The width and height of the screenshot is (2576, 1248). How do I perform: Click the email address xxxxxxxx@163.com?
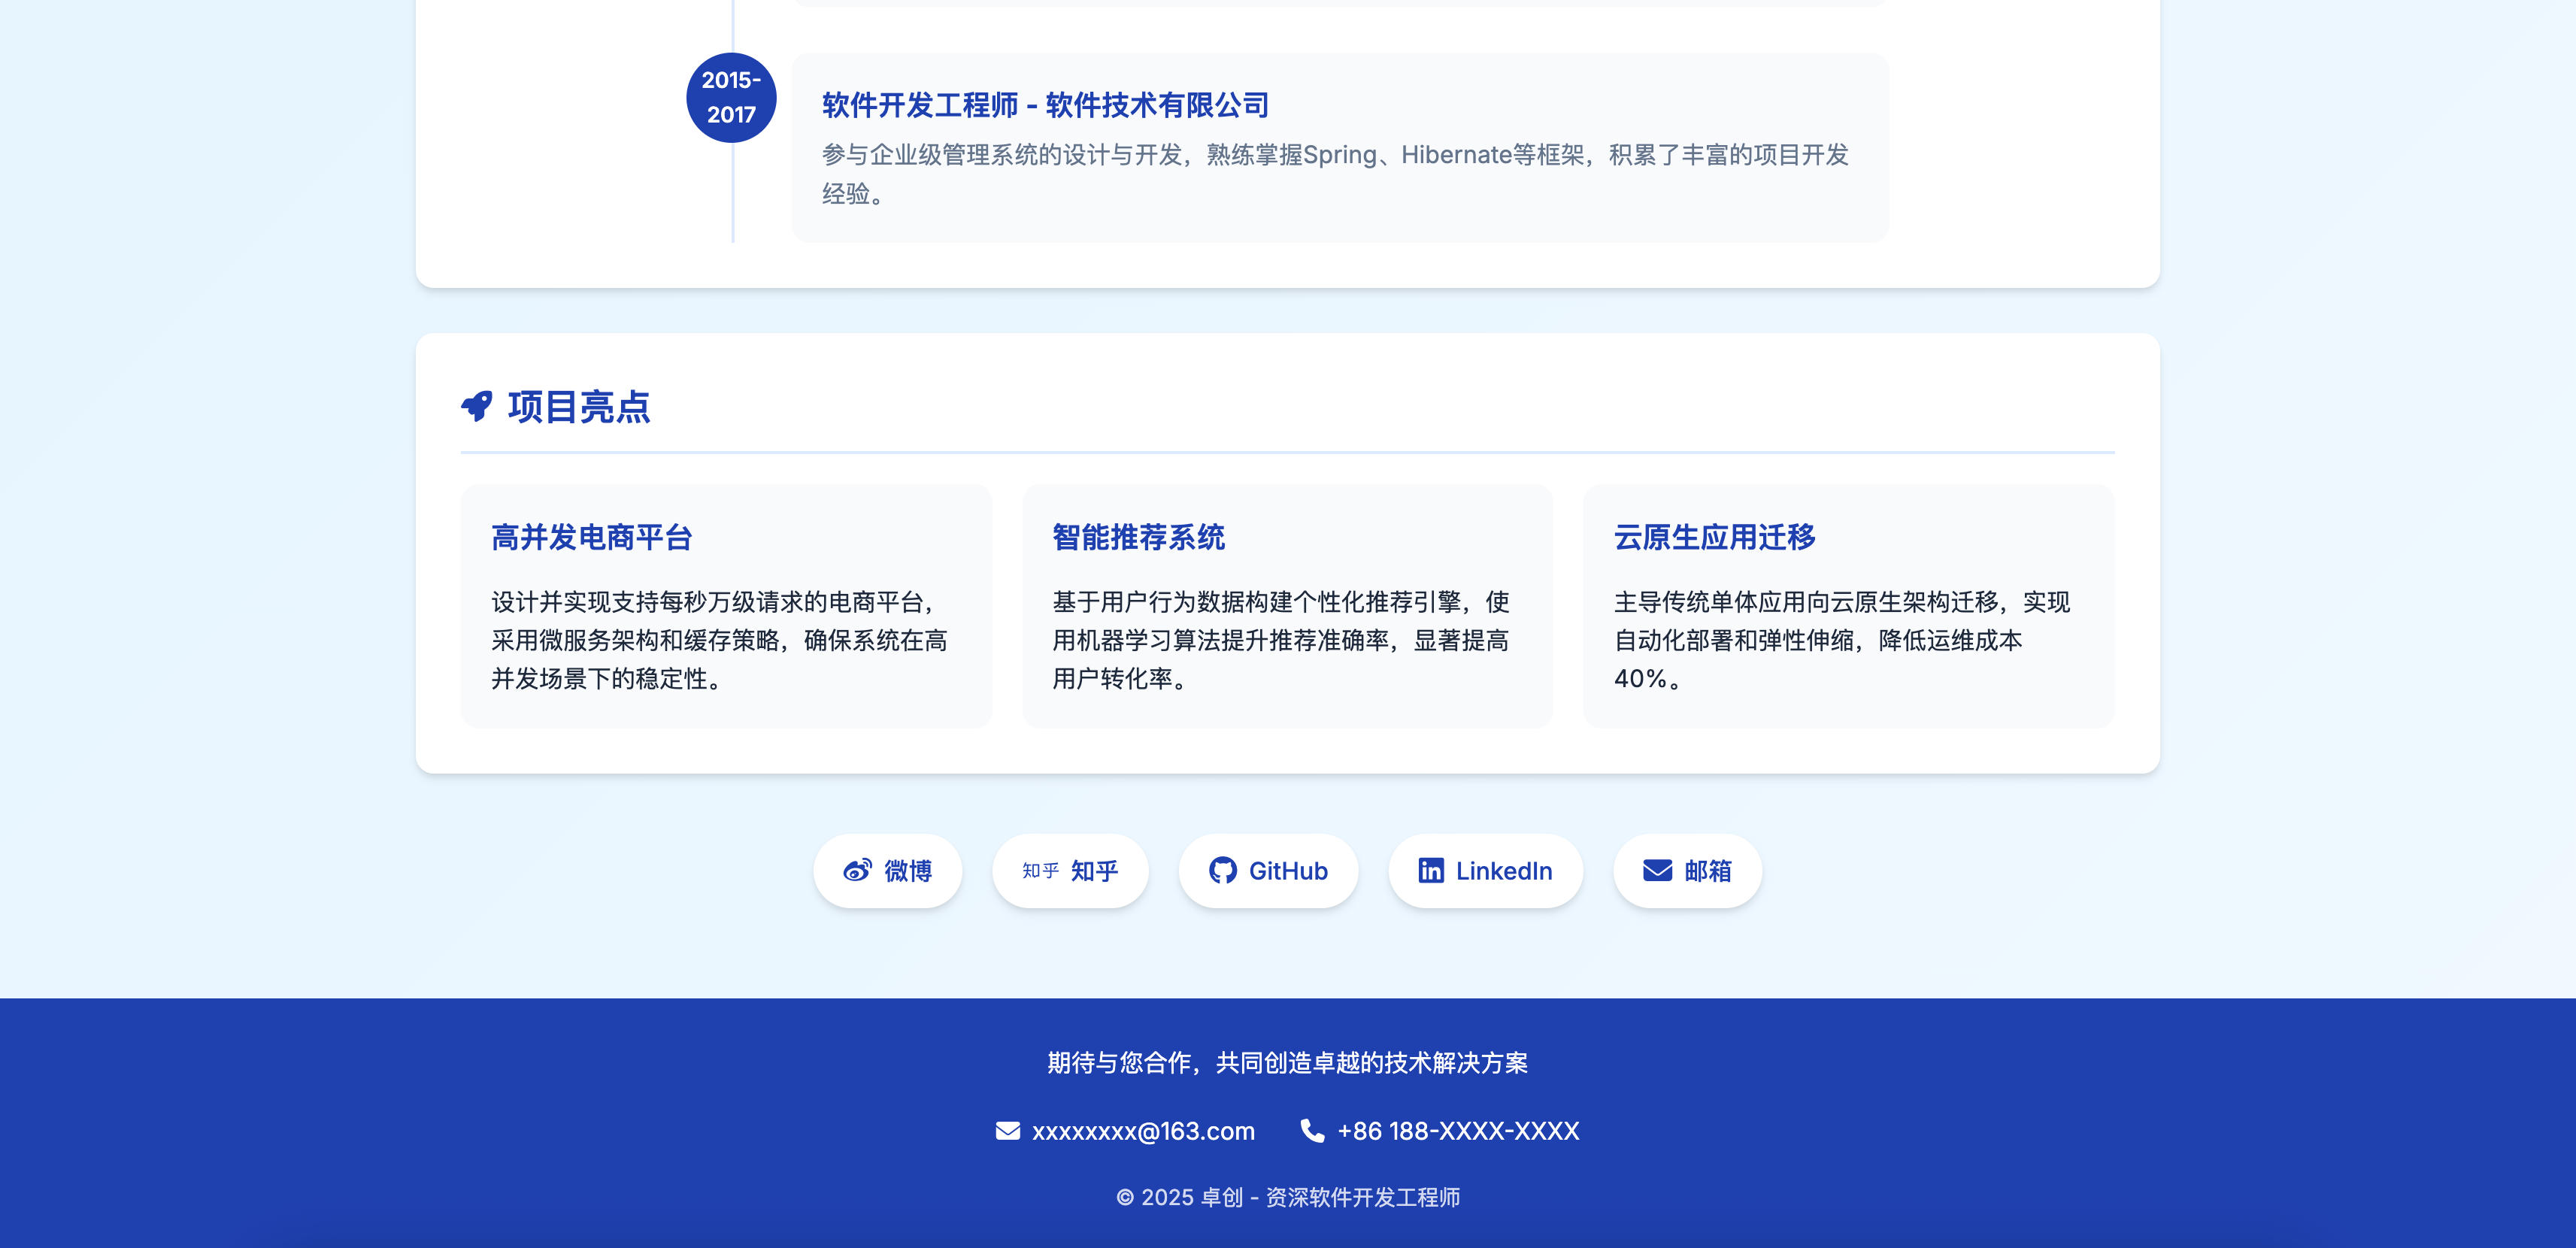pos(1143,1131)
